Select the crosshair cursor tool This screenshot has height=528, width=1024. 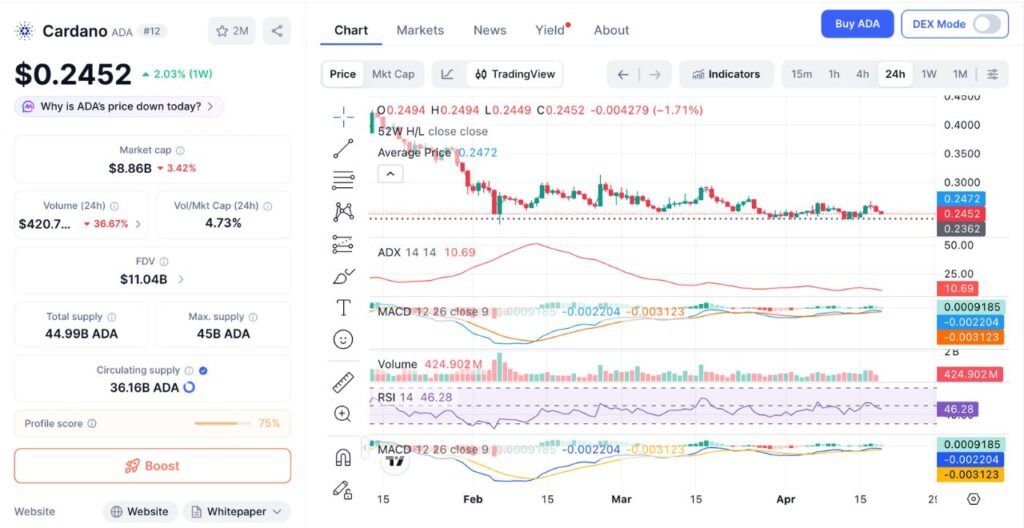(x=343, y=117)
